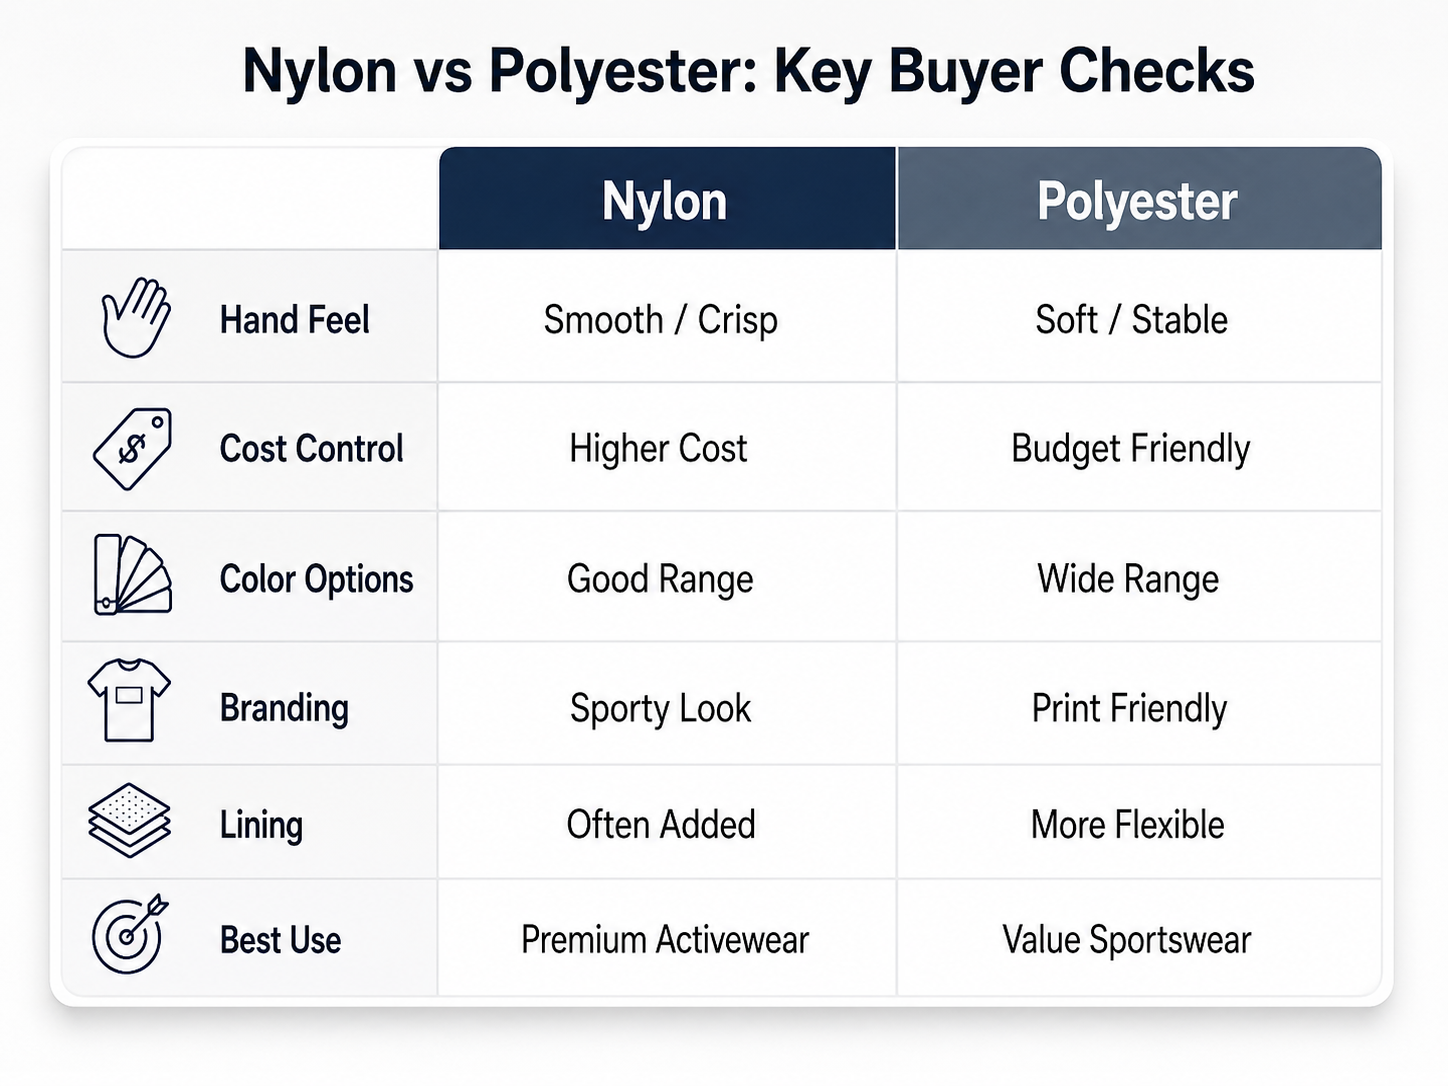Image resolution: width=1448 pixels, height=1086 pixels.
Task: Click the target Best Use icon
Action: [129, 934]
